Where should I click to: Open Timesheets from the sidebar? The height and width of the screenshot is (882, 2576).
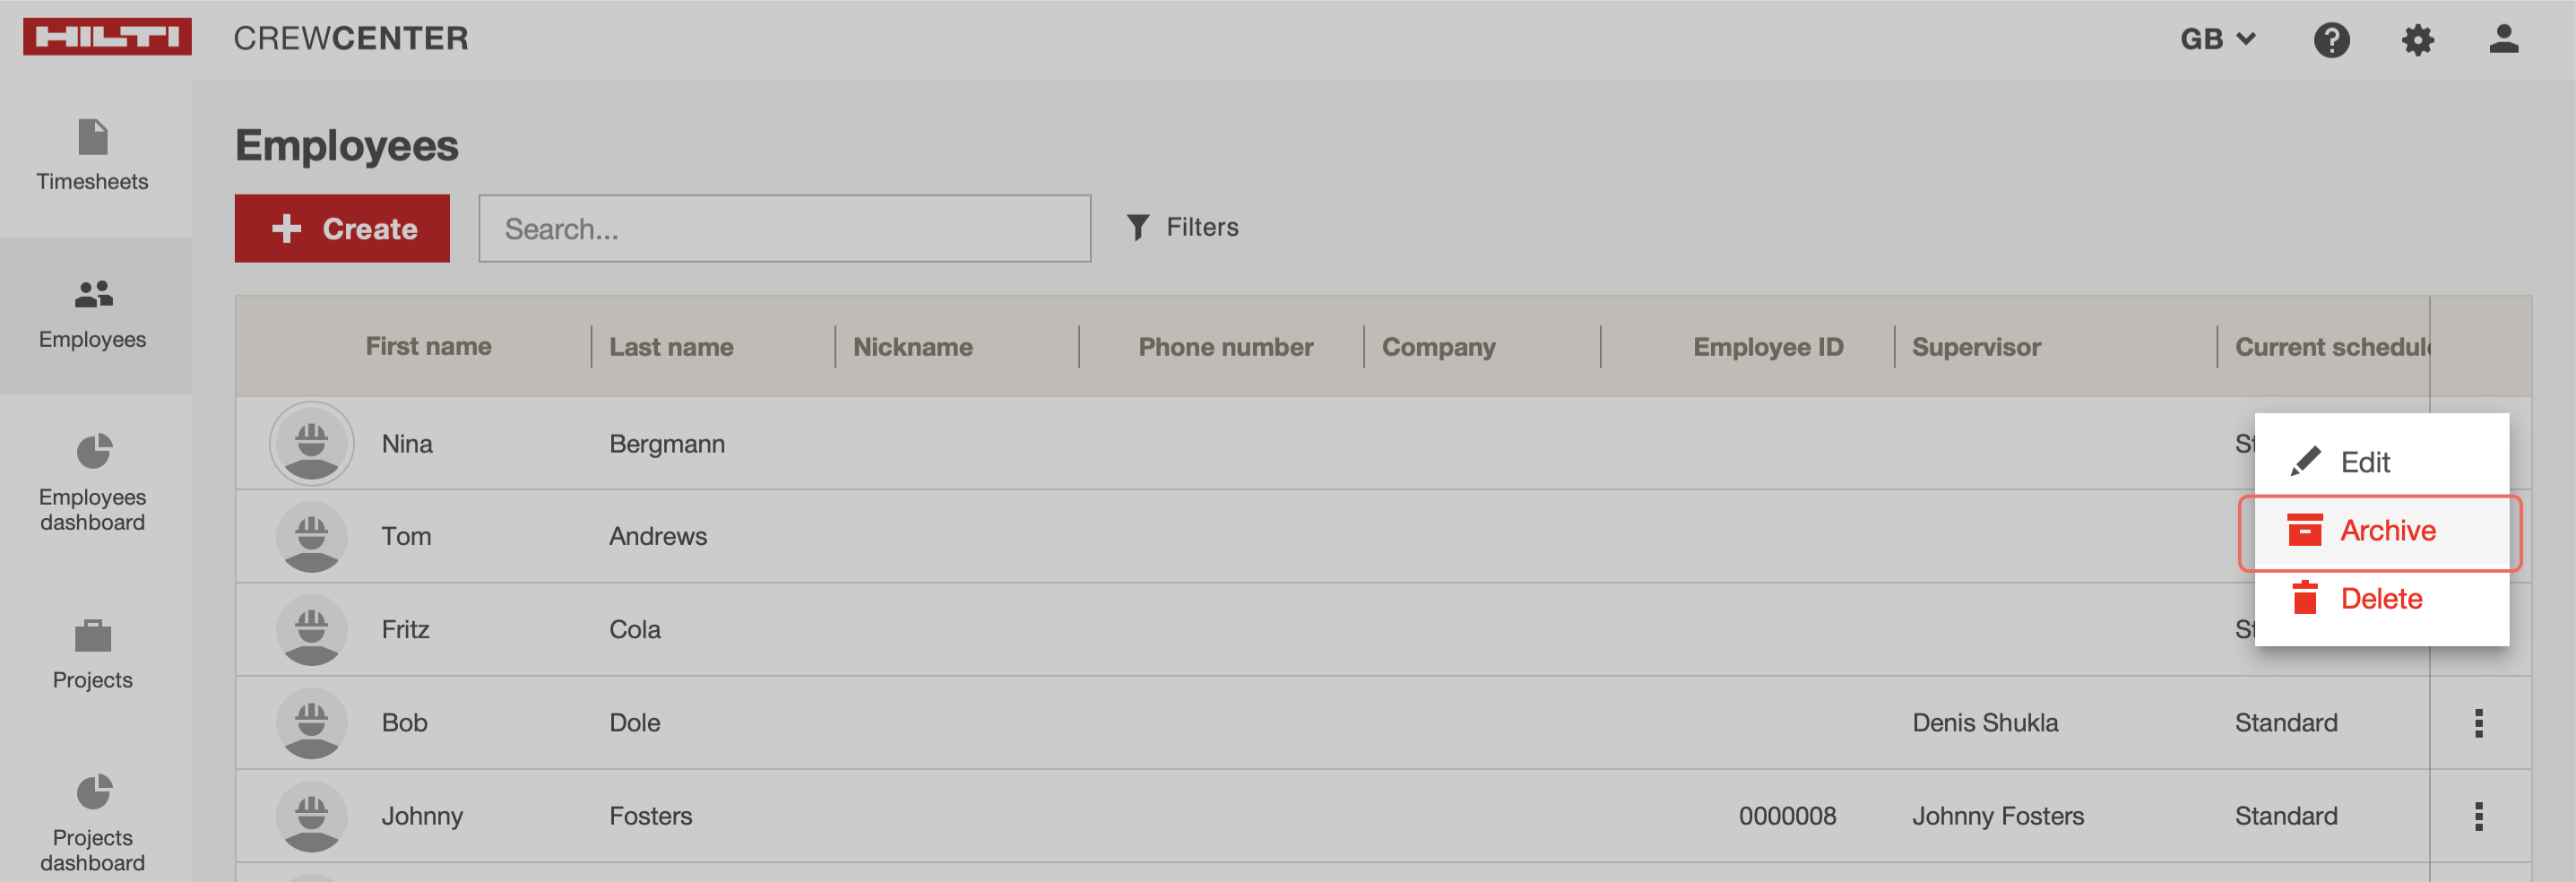(92, 156)
